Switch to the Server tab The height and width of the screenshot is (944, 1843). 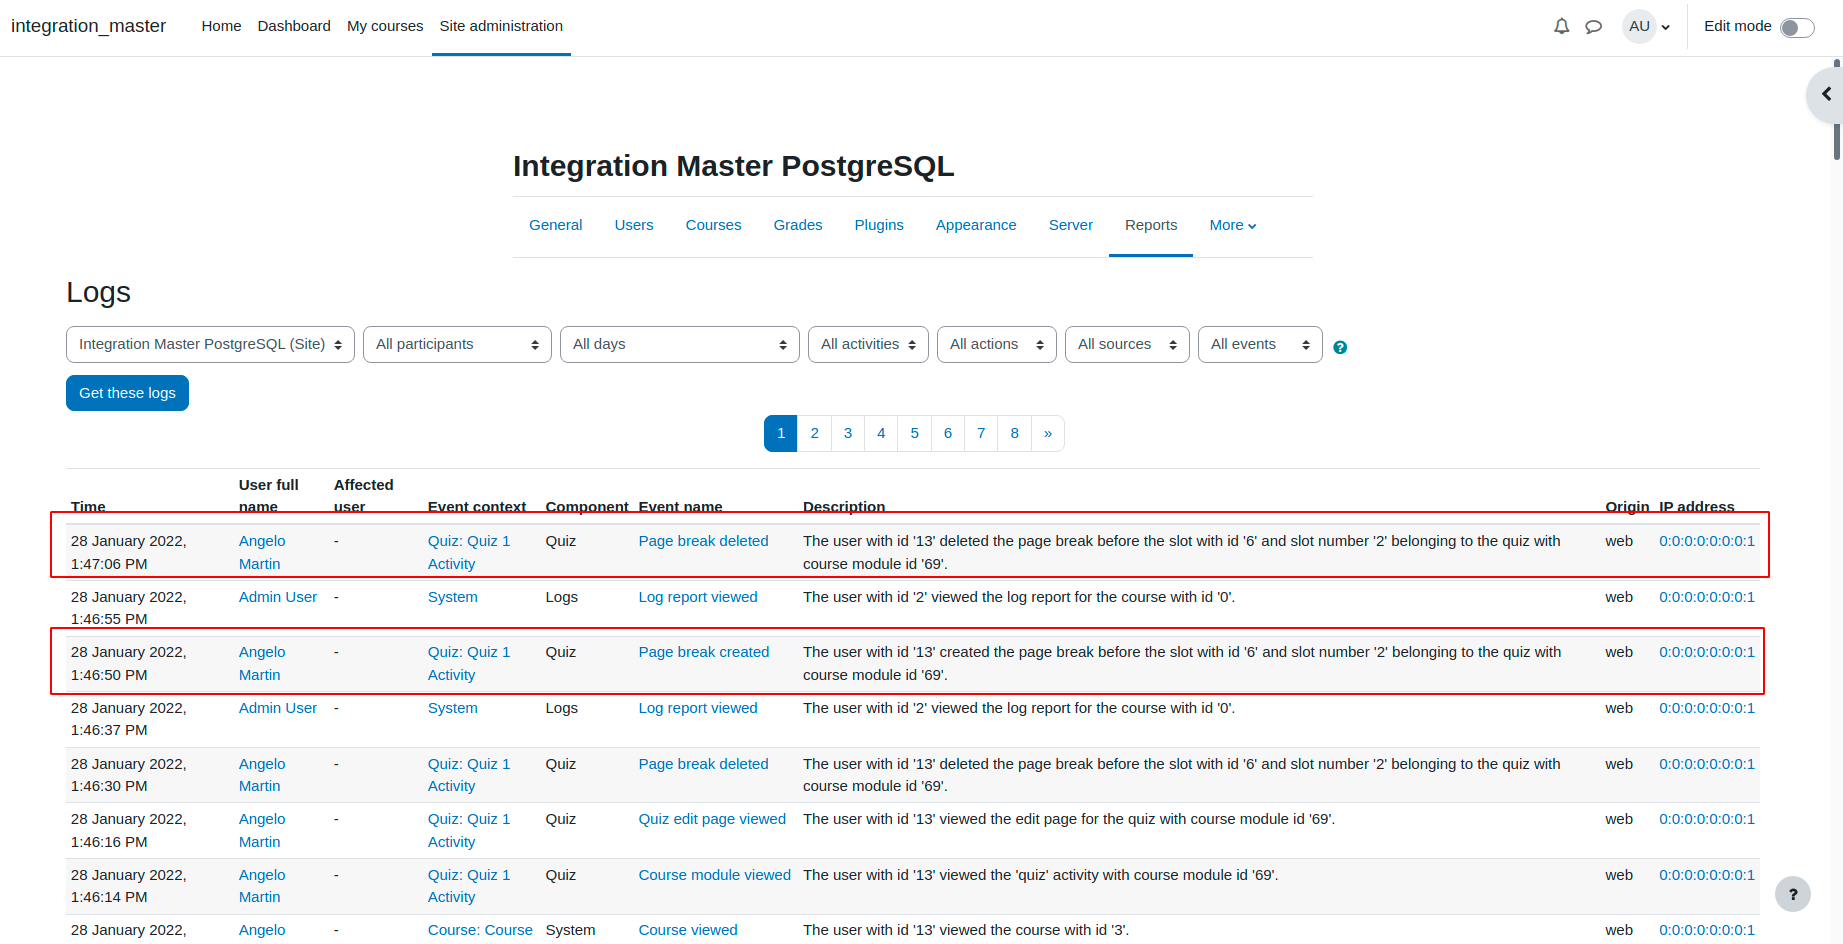click(1070, 225)
